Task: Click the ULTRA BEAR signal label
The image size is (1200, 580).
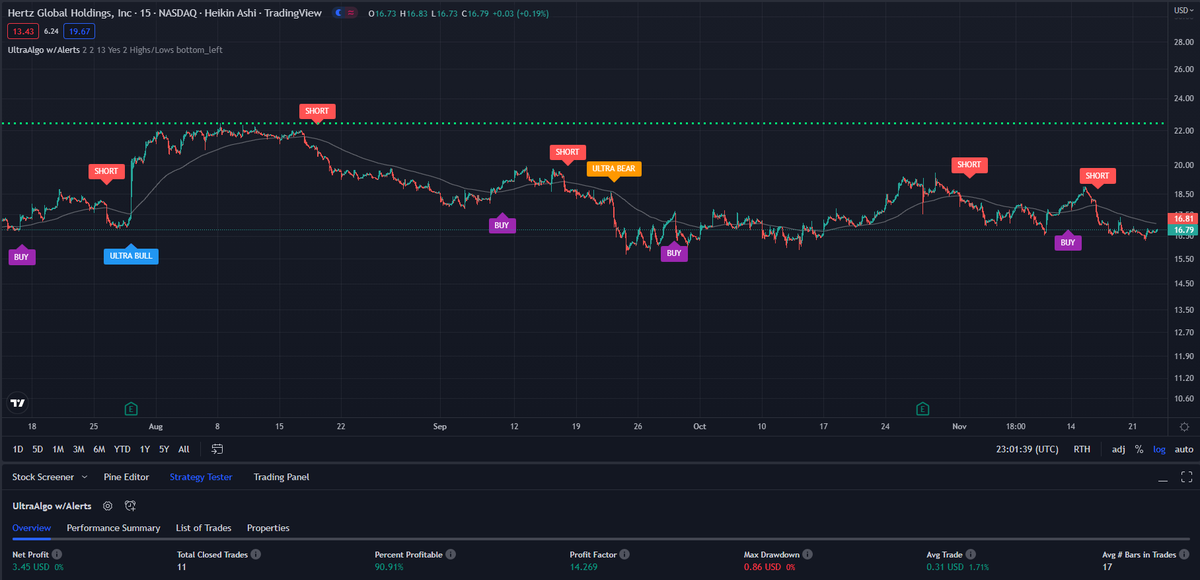Action: [614, 169]
